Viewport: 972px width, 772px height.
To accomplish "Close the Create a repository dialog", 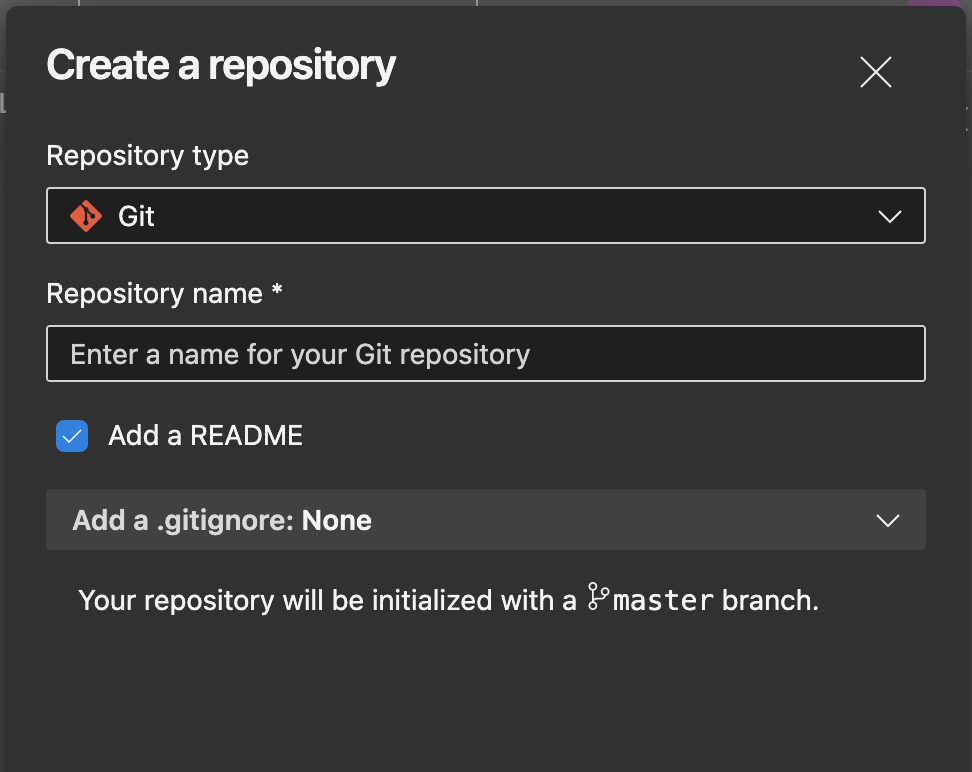I will coord(875,72).
